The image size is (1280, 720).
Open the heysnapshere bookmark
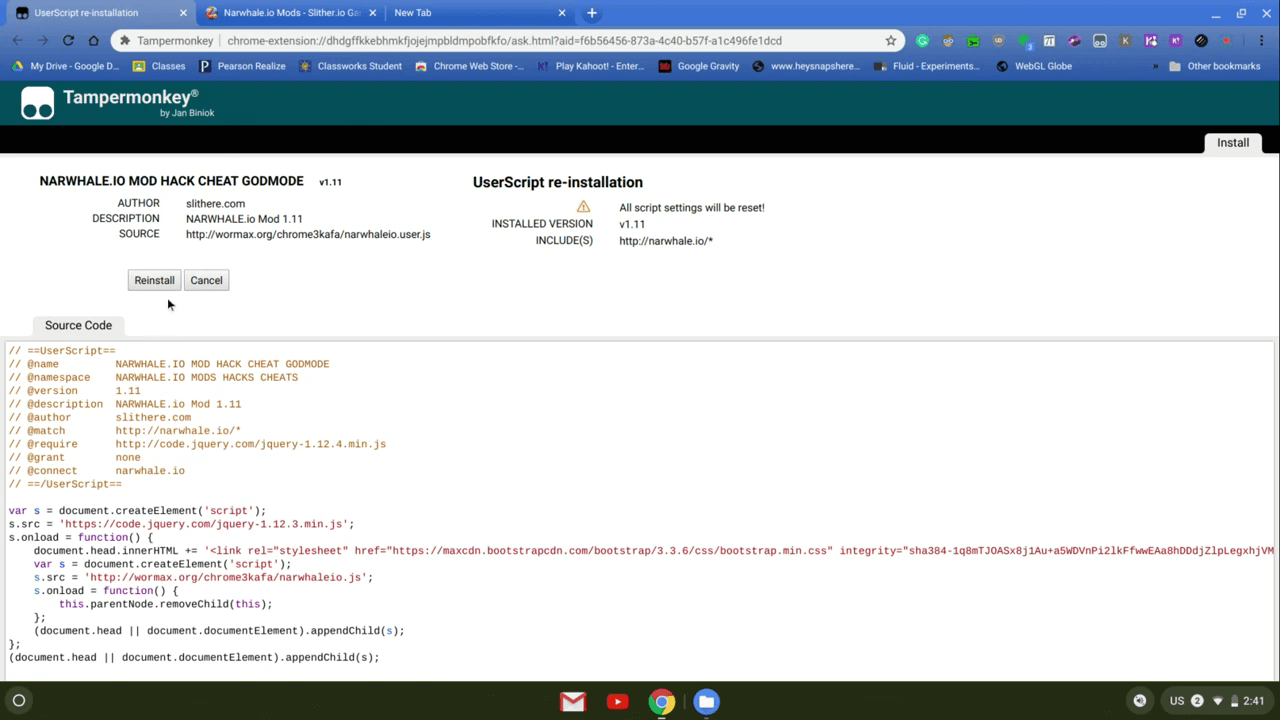coord(806,66)
